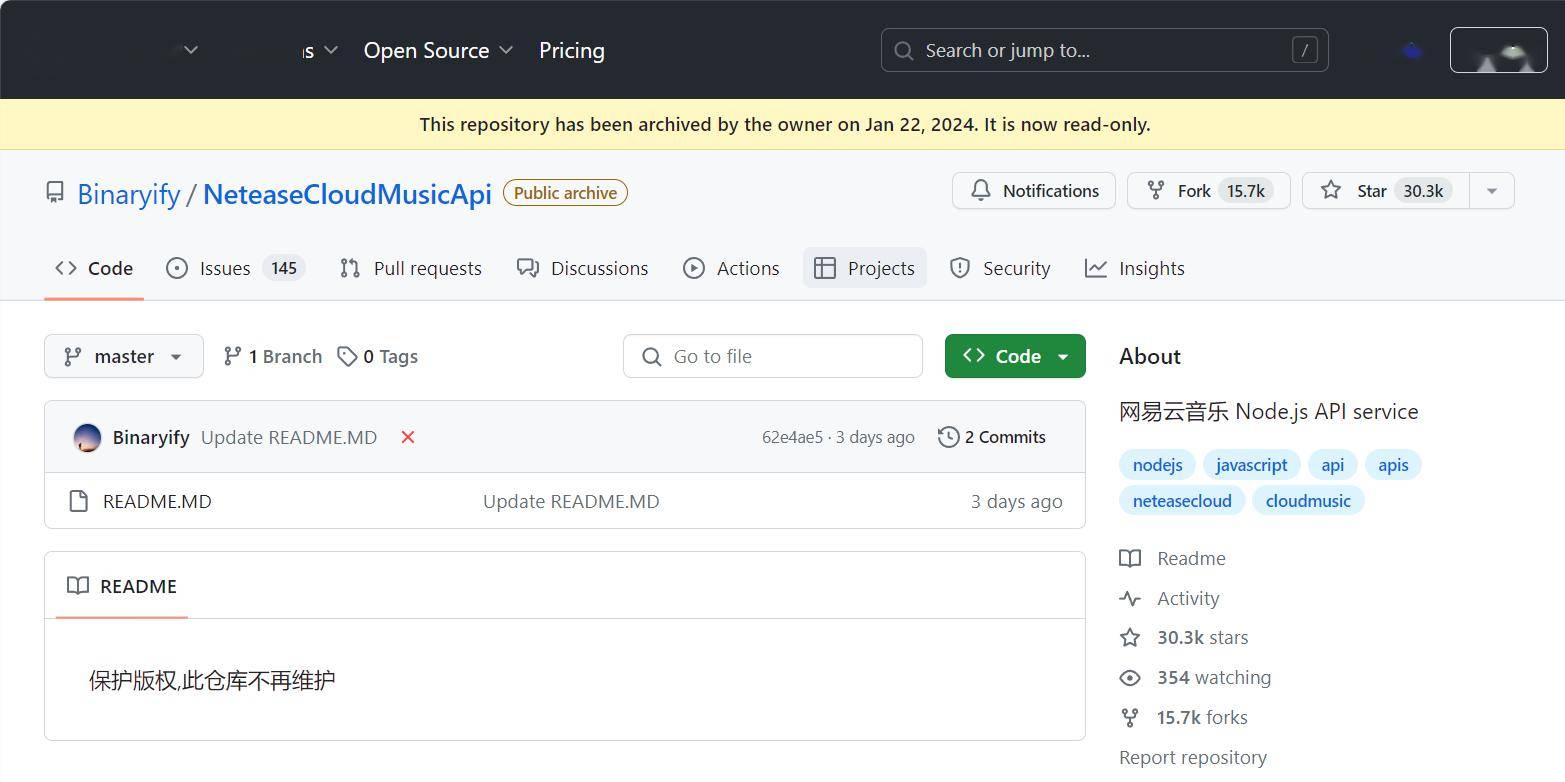This screenshot has width=1565, height=782.
Task: Click the javascript topic tag
Action: (1251, 465)
